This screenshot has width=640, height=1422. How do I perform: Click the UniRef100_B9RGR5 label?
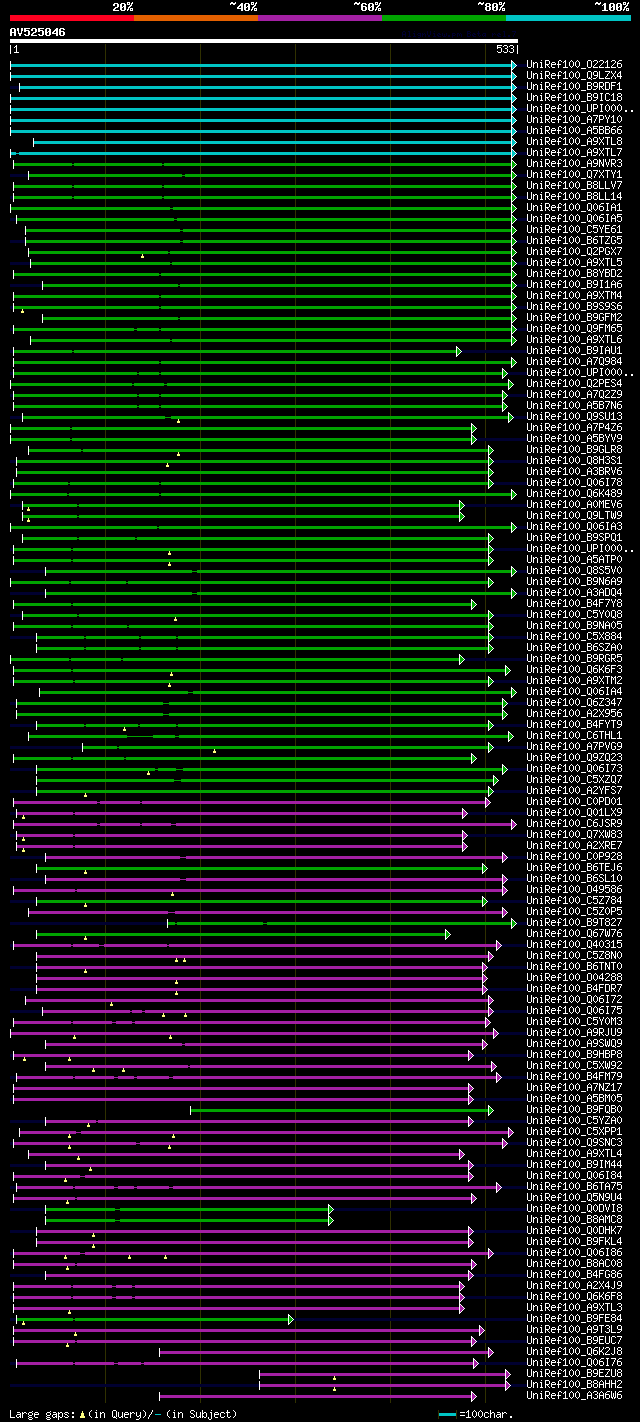[x=574, y=658]
